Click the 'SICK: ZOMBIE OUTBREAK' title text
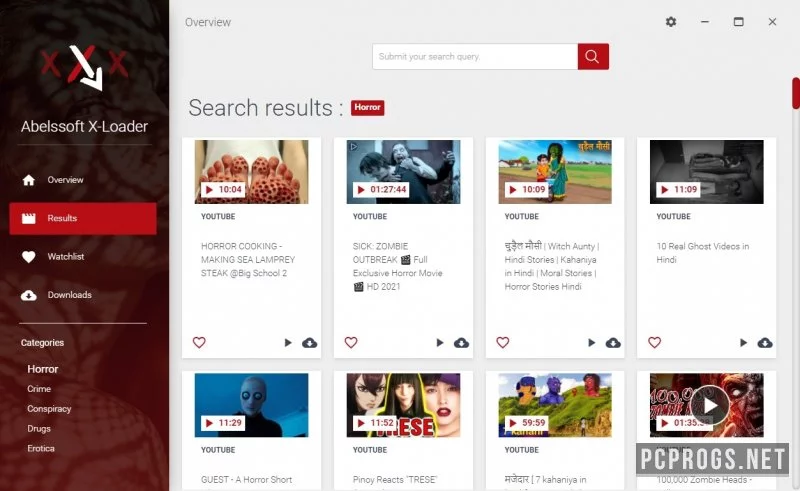 (397, 266)
